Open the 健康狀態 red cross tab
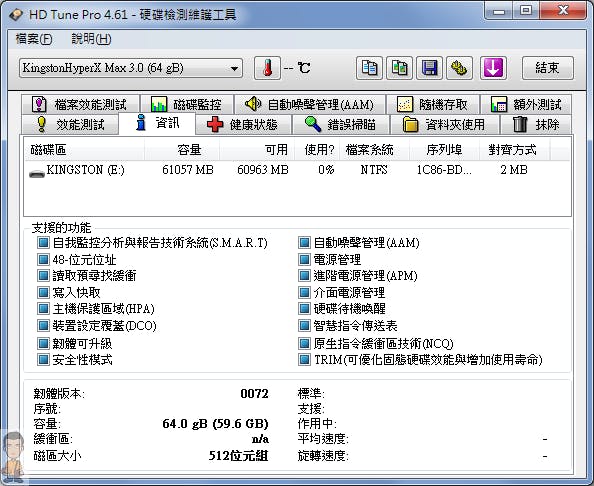Viewport: 594px width, 486px height. coord(243,124)
